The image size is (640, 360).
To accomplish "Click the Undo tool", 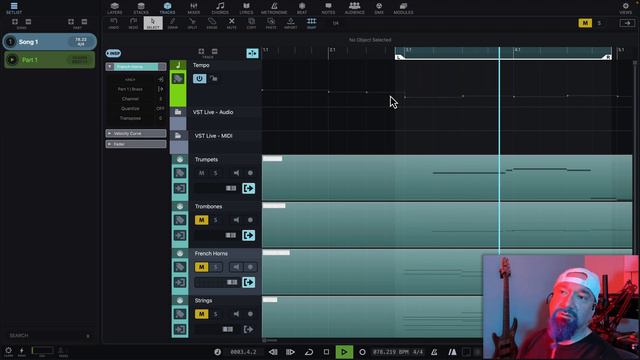I will pyautogui.click(x=113, y=23).
